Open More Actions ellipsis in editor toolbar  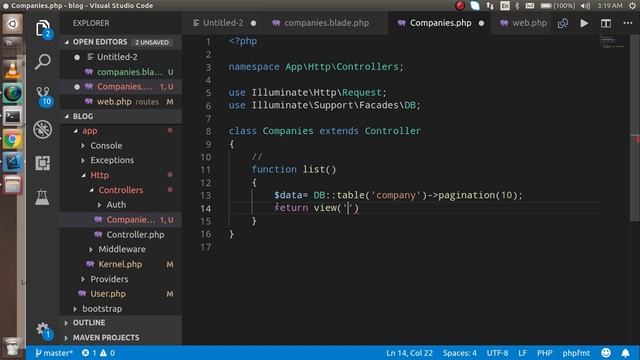pos(628,23)
